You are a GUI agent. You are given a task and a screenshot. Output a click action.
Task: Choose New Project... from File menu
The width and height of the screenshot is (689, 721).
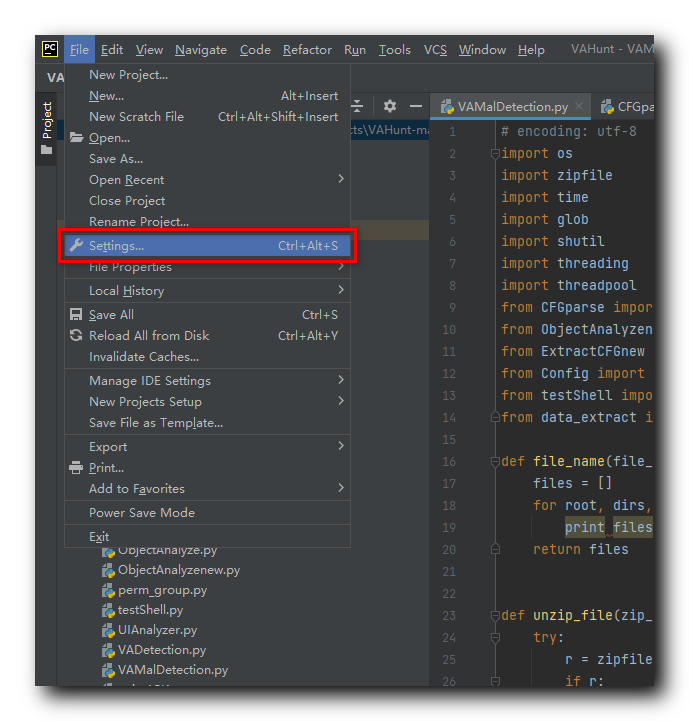[x=207, y=74]
